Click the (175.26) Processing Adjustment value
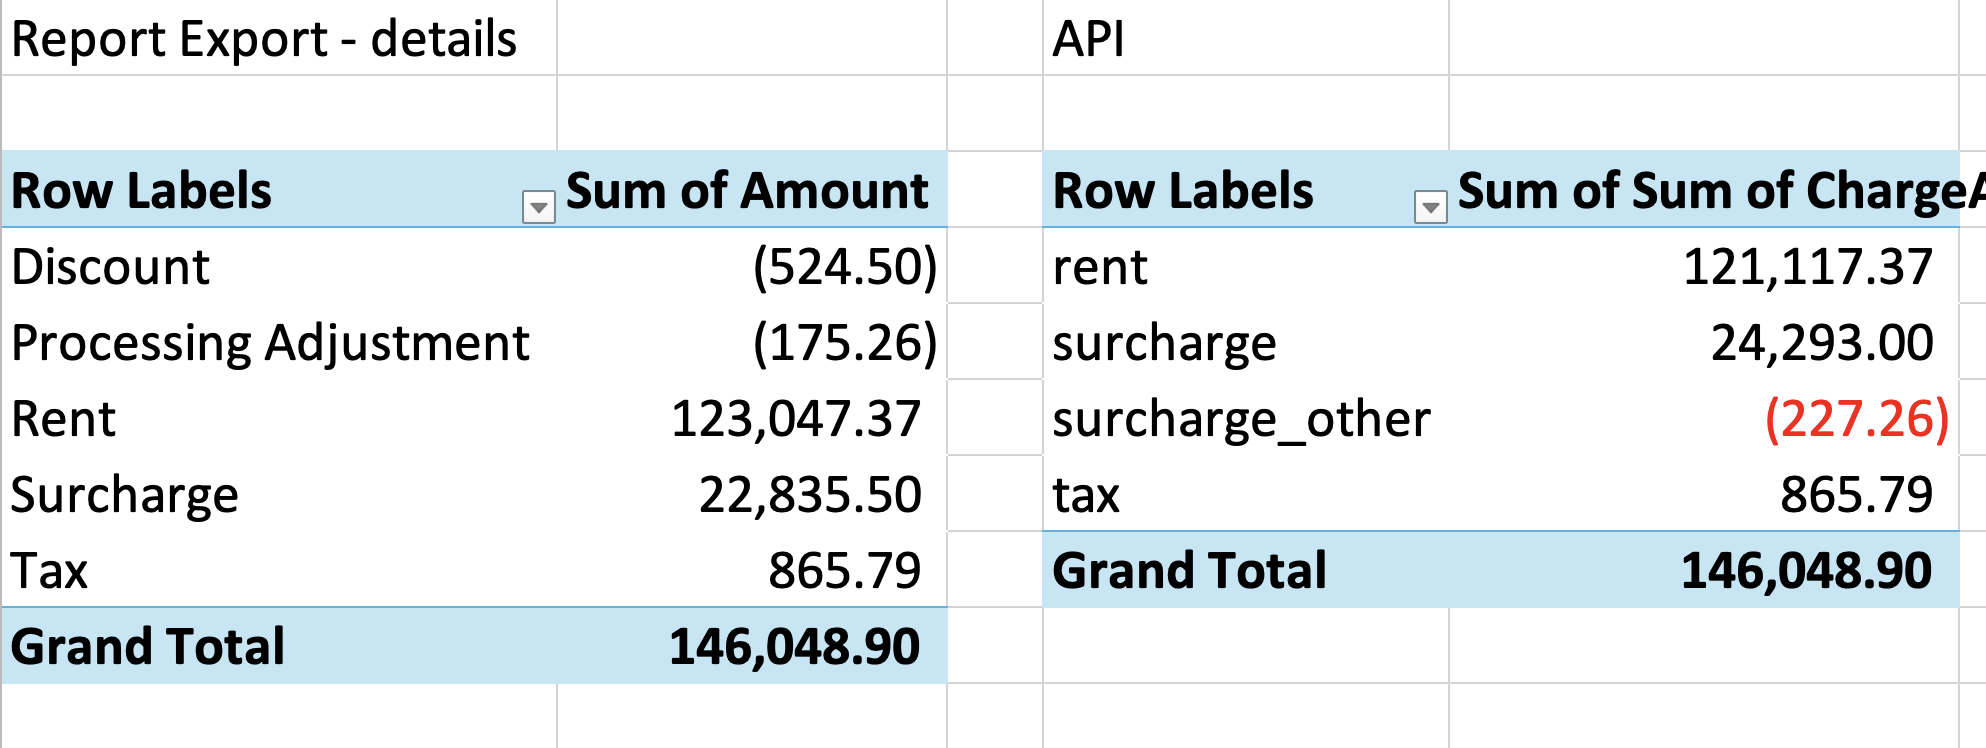Screen dimensions: 1986x748 (844, 343)
